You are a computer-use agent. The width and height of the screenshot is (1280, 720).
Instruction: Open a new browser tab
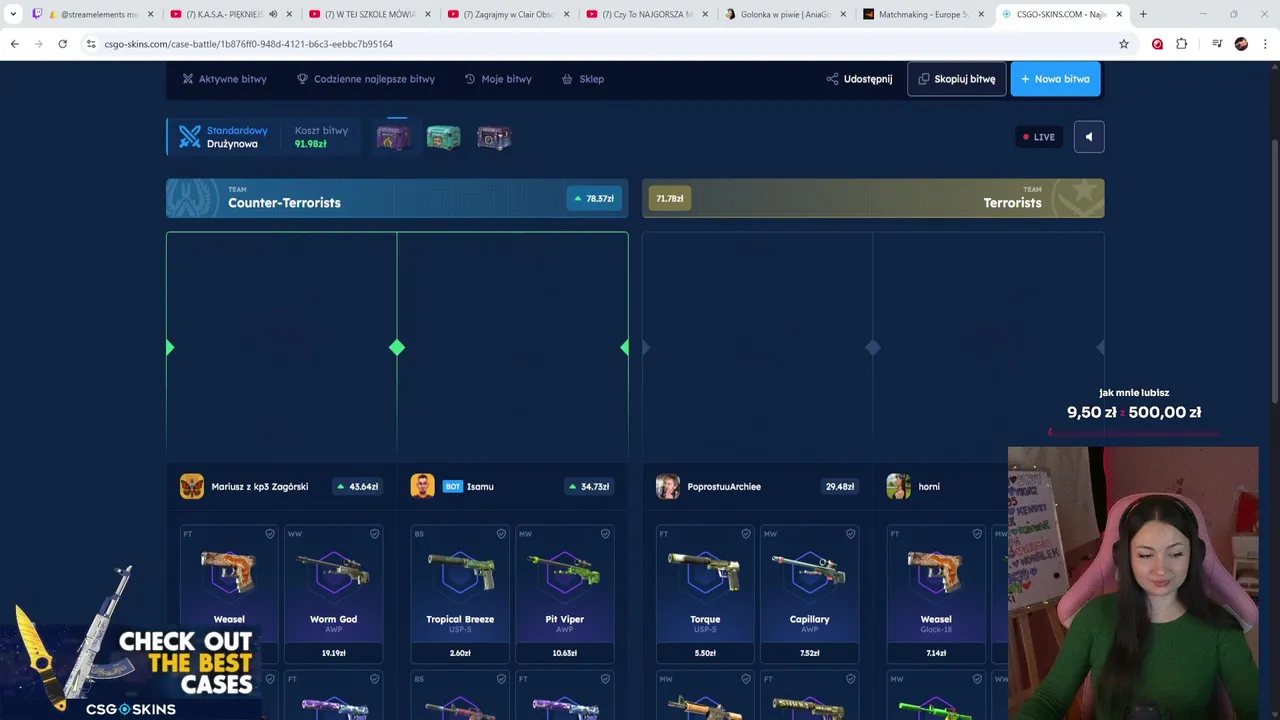pos(1143,14)
